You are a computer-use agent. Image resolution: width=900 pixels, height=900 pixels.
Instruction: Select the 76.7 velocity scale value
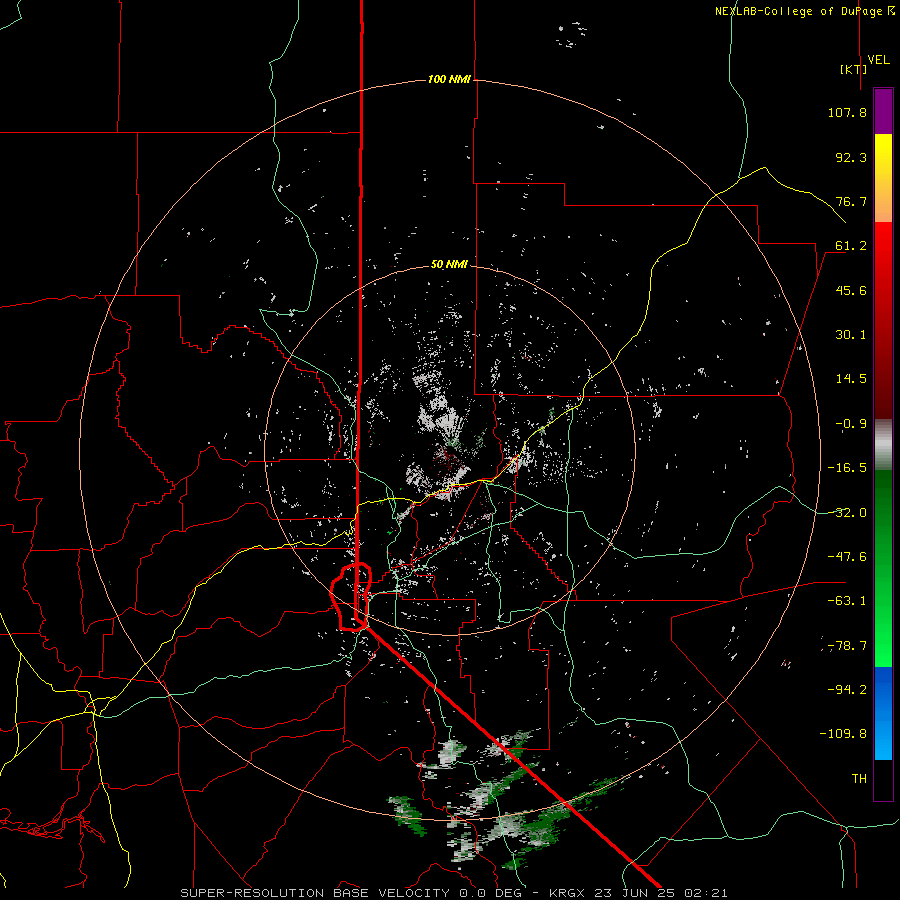coord(851,201)
